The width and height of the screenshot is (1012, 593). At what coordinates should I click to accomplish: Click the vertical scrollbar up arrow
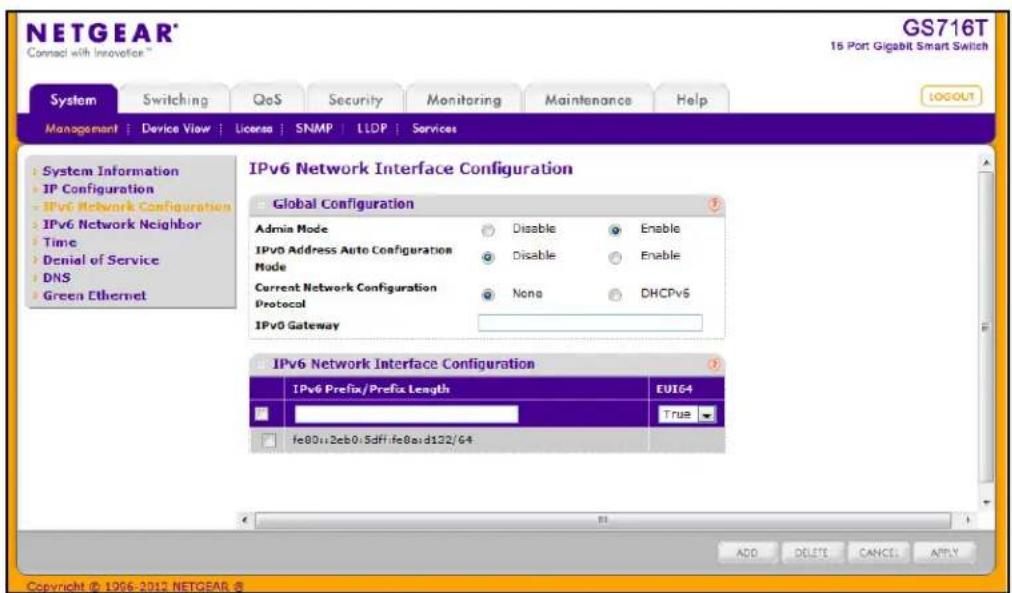point(986,162)
